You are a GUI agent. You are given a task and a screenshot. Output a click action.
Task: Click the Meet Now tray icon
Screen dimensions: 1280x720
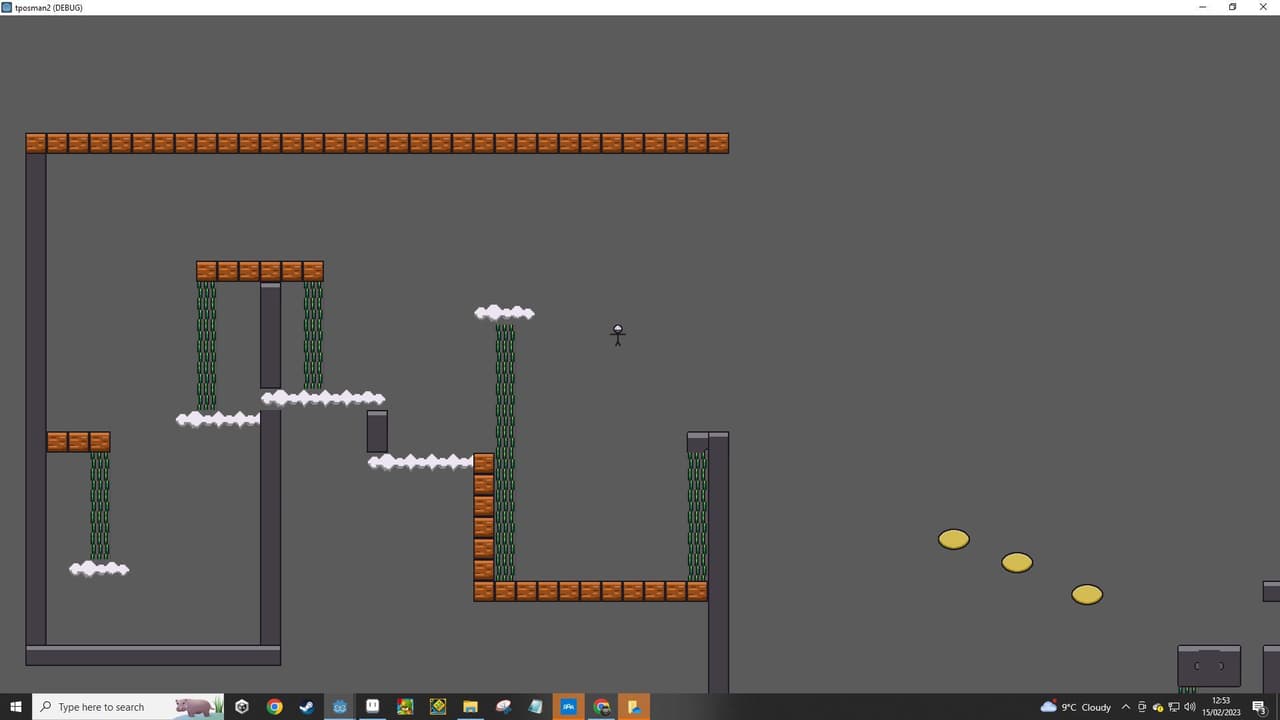tap(1142, 707)
